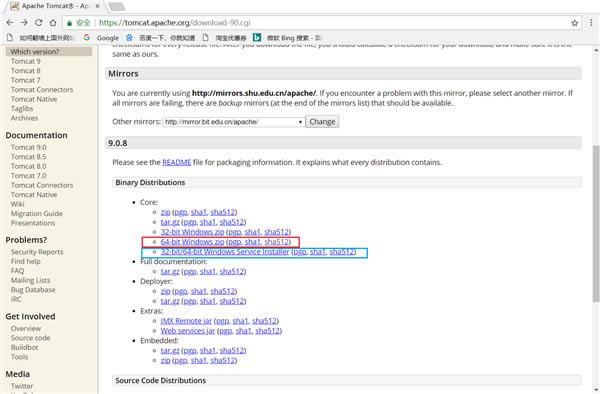The width and height of the screenshot is (600, 394).
Task: Open the Bing search bookmark
Action: pyautogui.click(x=287, y=38)
